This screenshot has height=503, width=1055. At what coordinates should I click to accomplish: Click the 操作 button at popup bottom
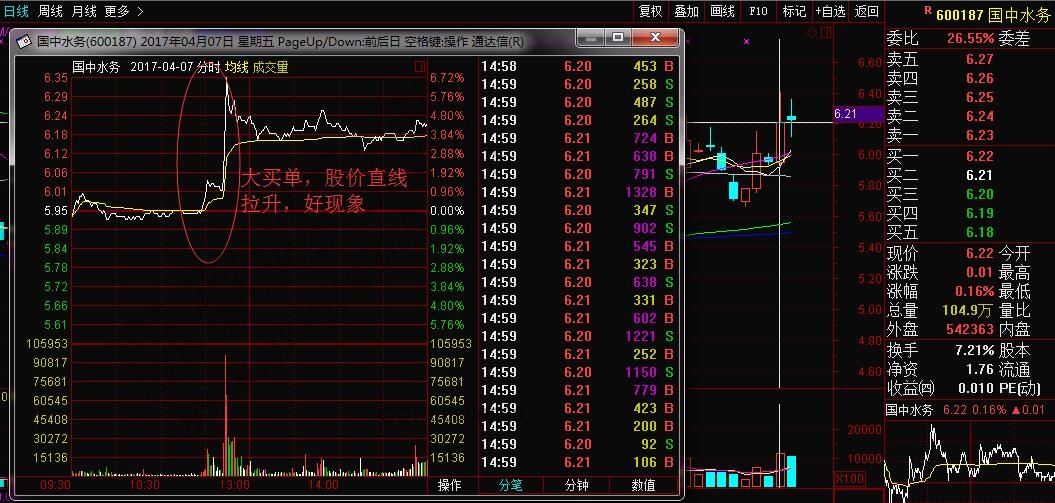450,485
